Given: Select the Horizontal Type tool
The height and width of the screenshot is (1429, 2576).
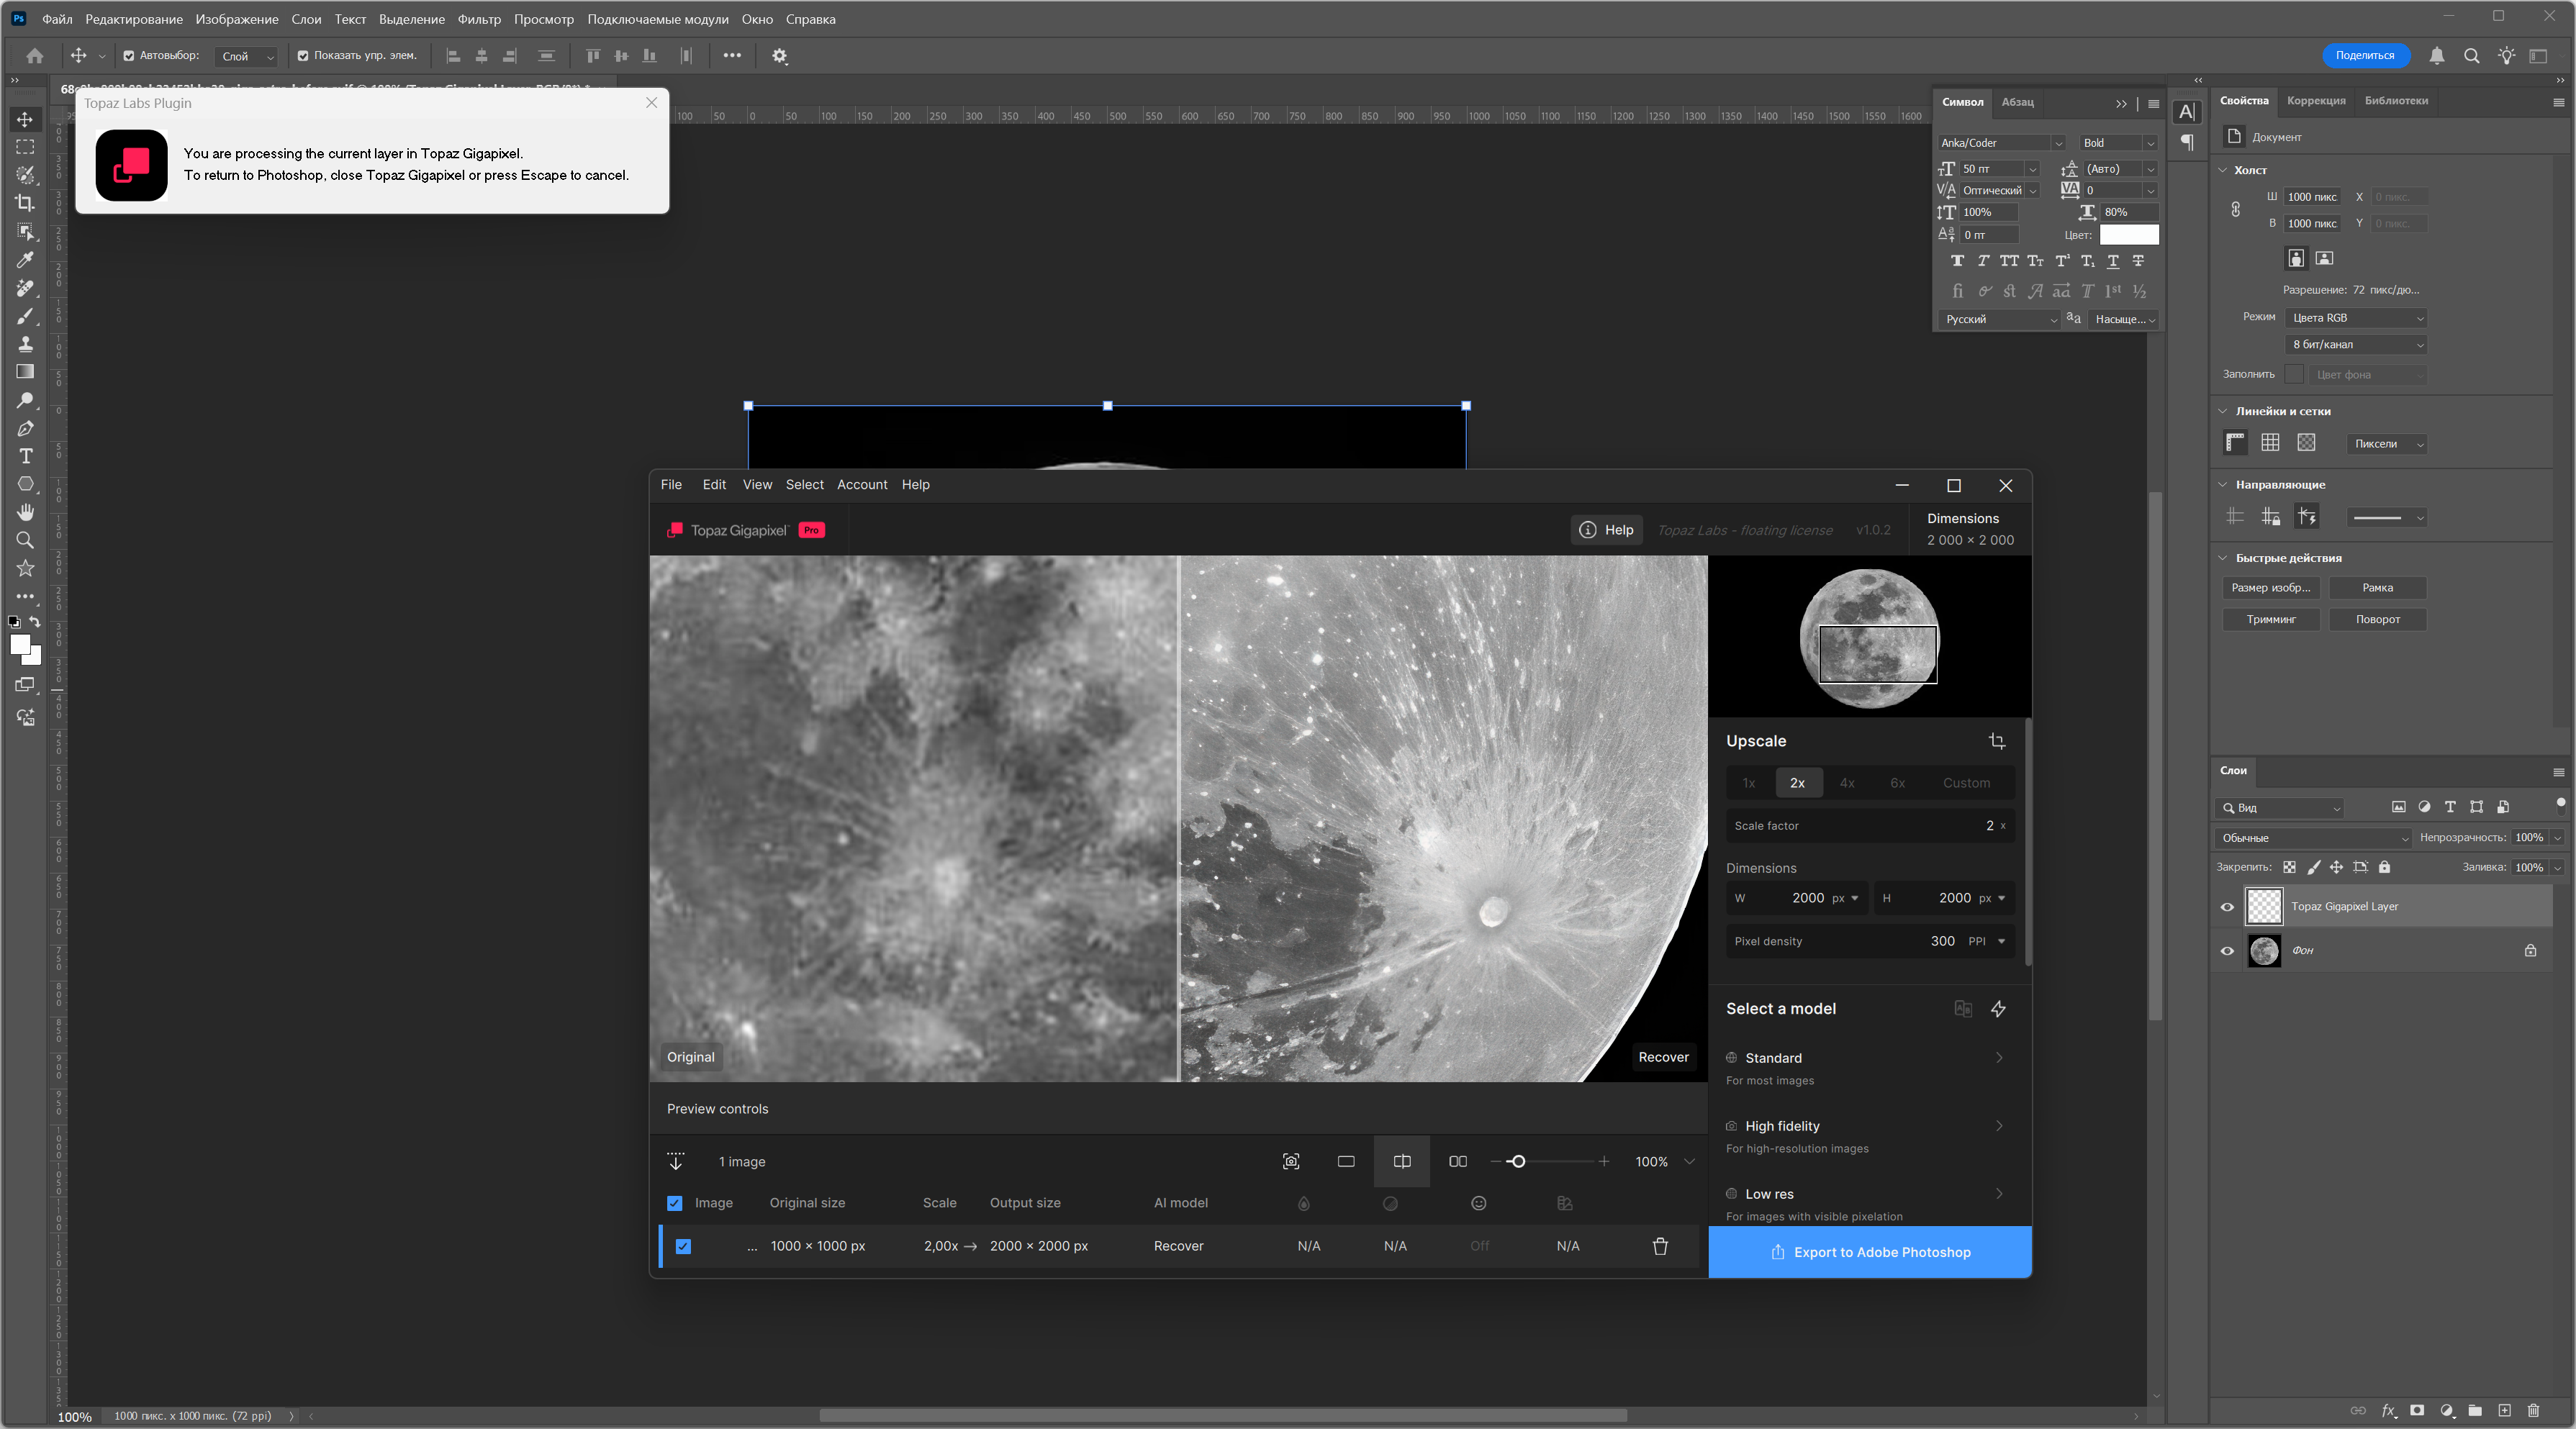Looking at the screenshot, I should tap(25, 456).
